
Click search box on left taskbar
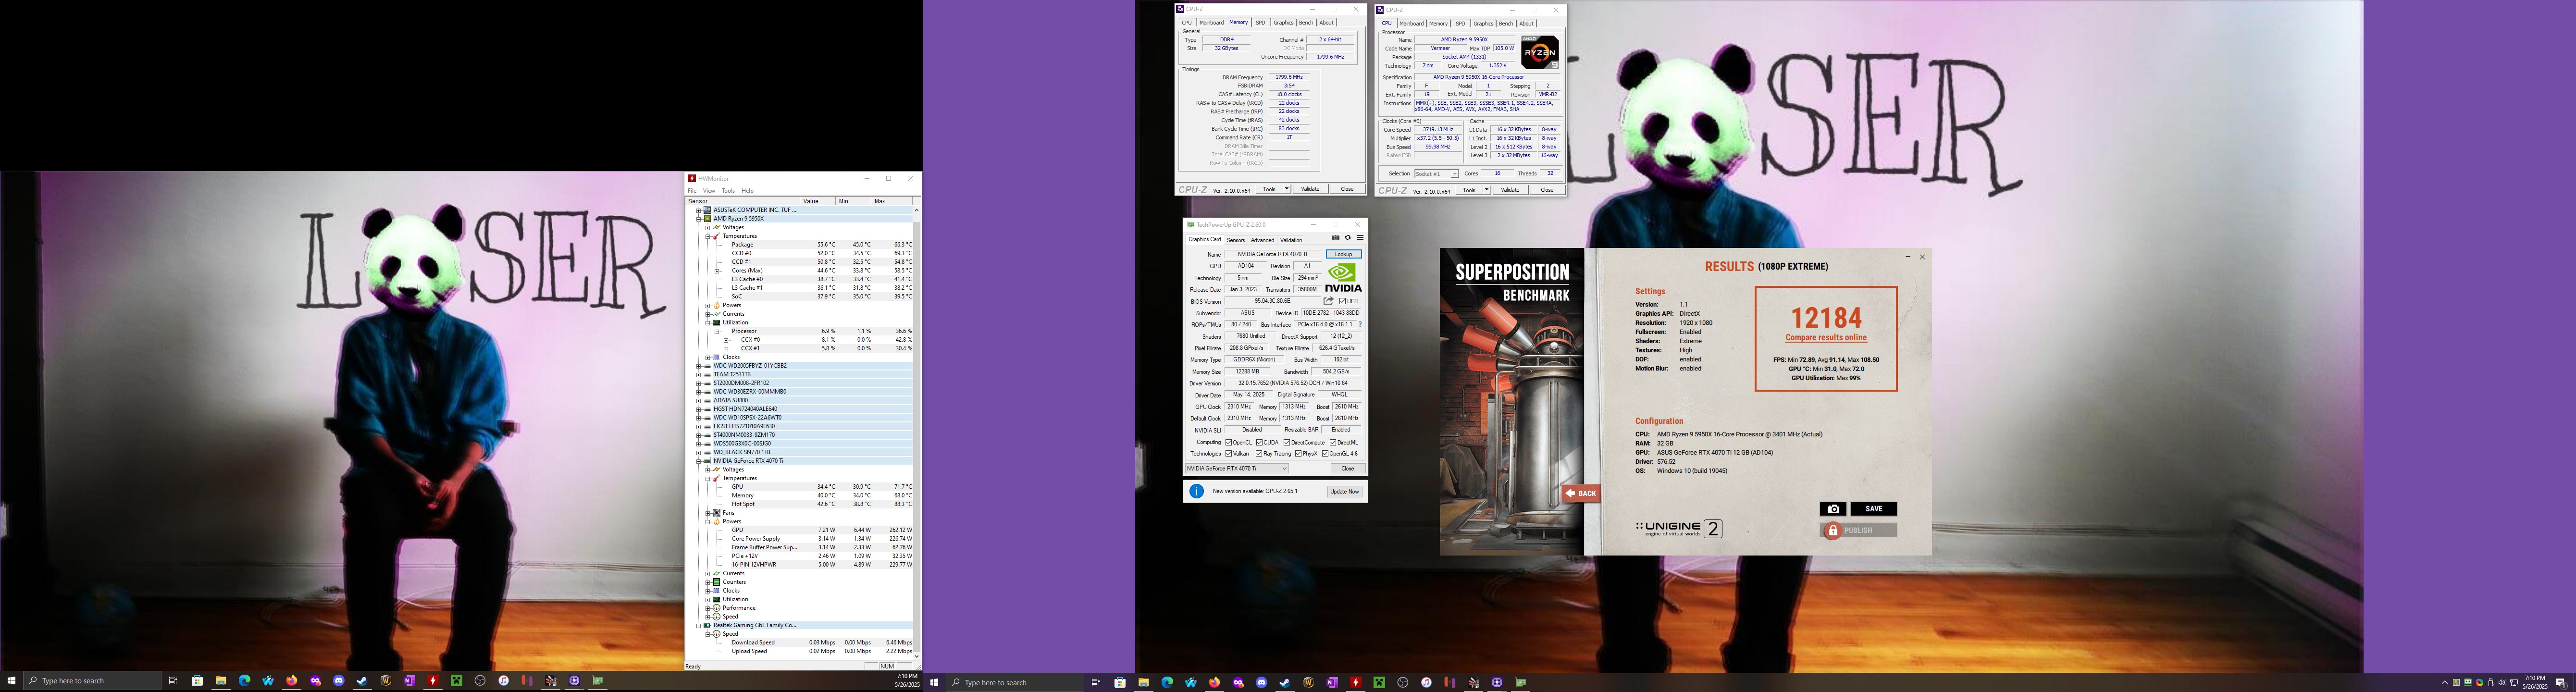[92, 681]
